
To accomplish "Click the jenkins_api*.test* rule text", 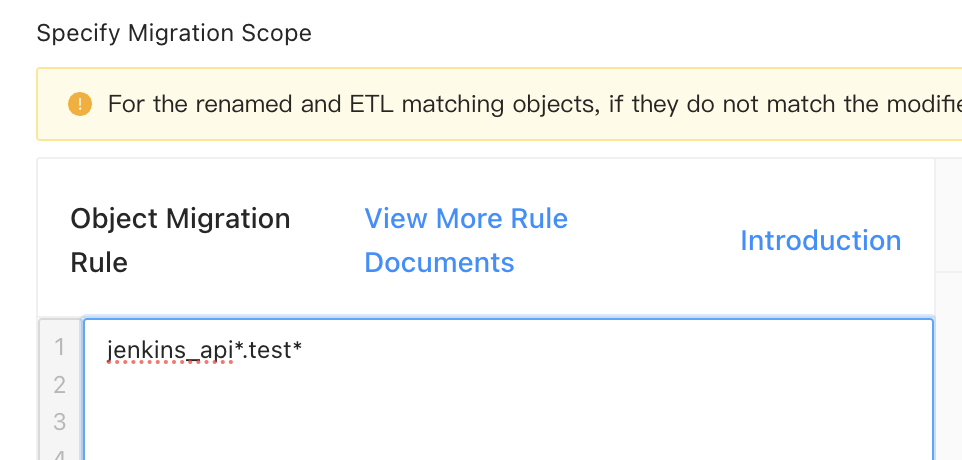I will pos(204,349).
